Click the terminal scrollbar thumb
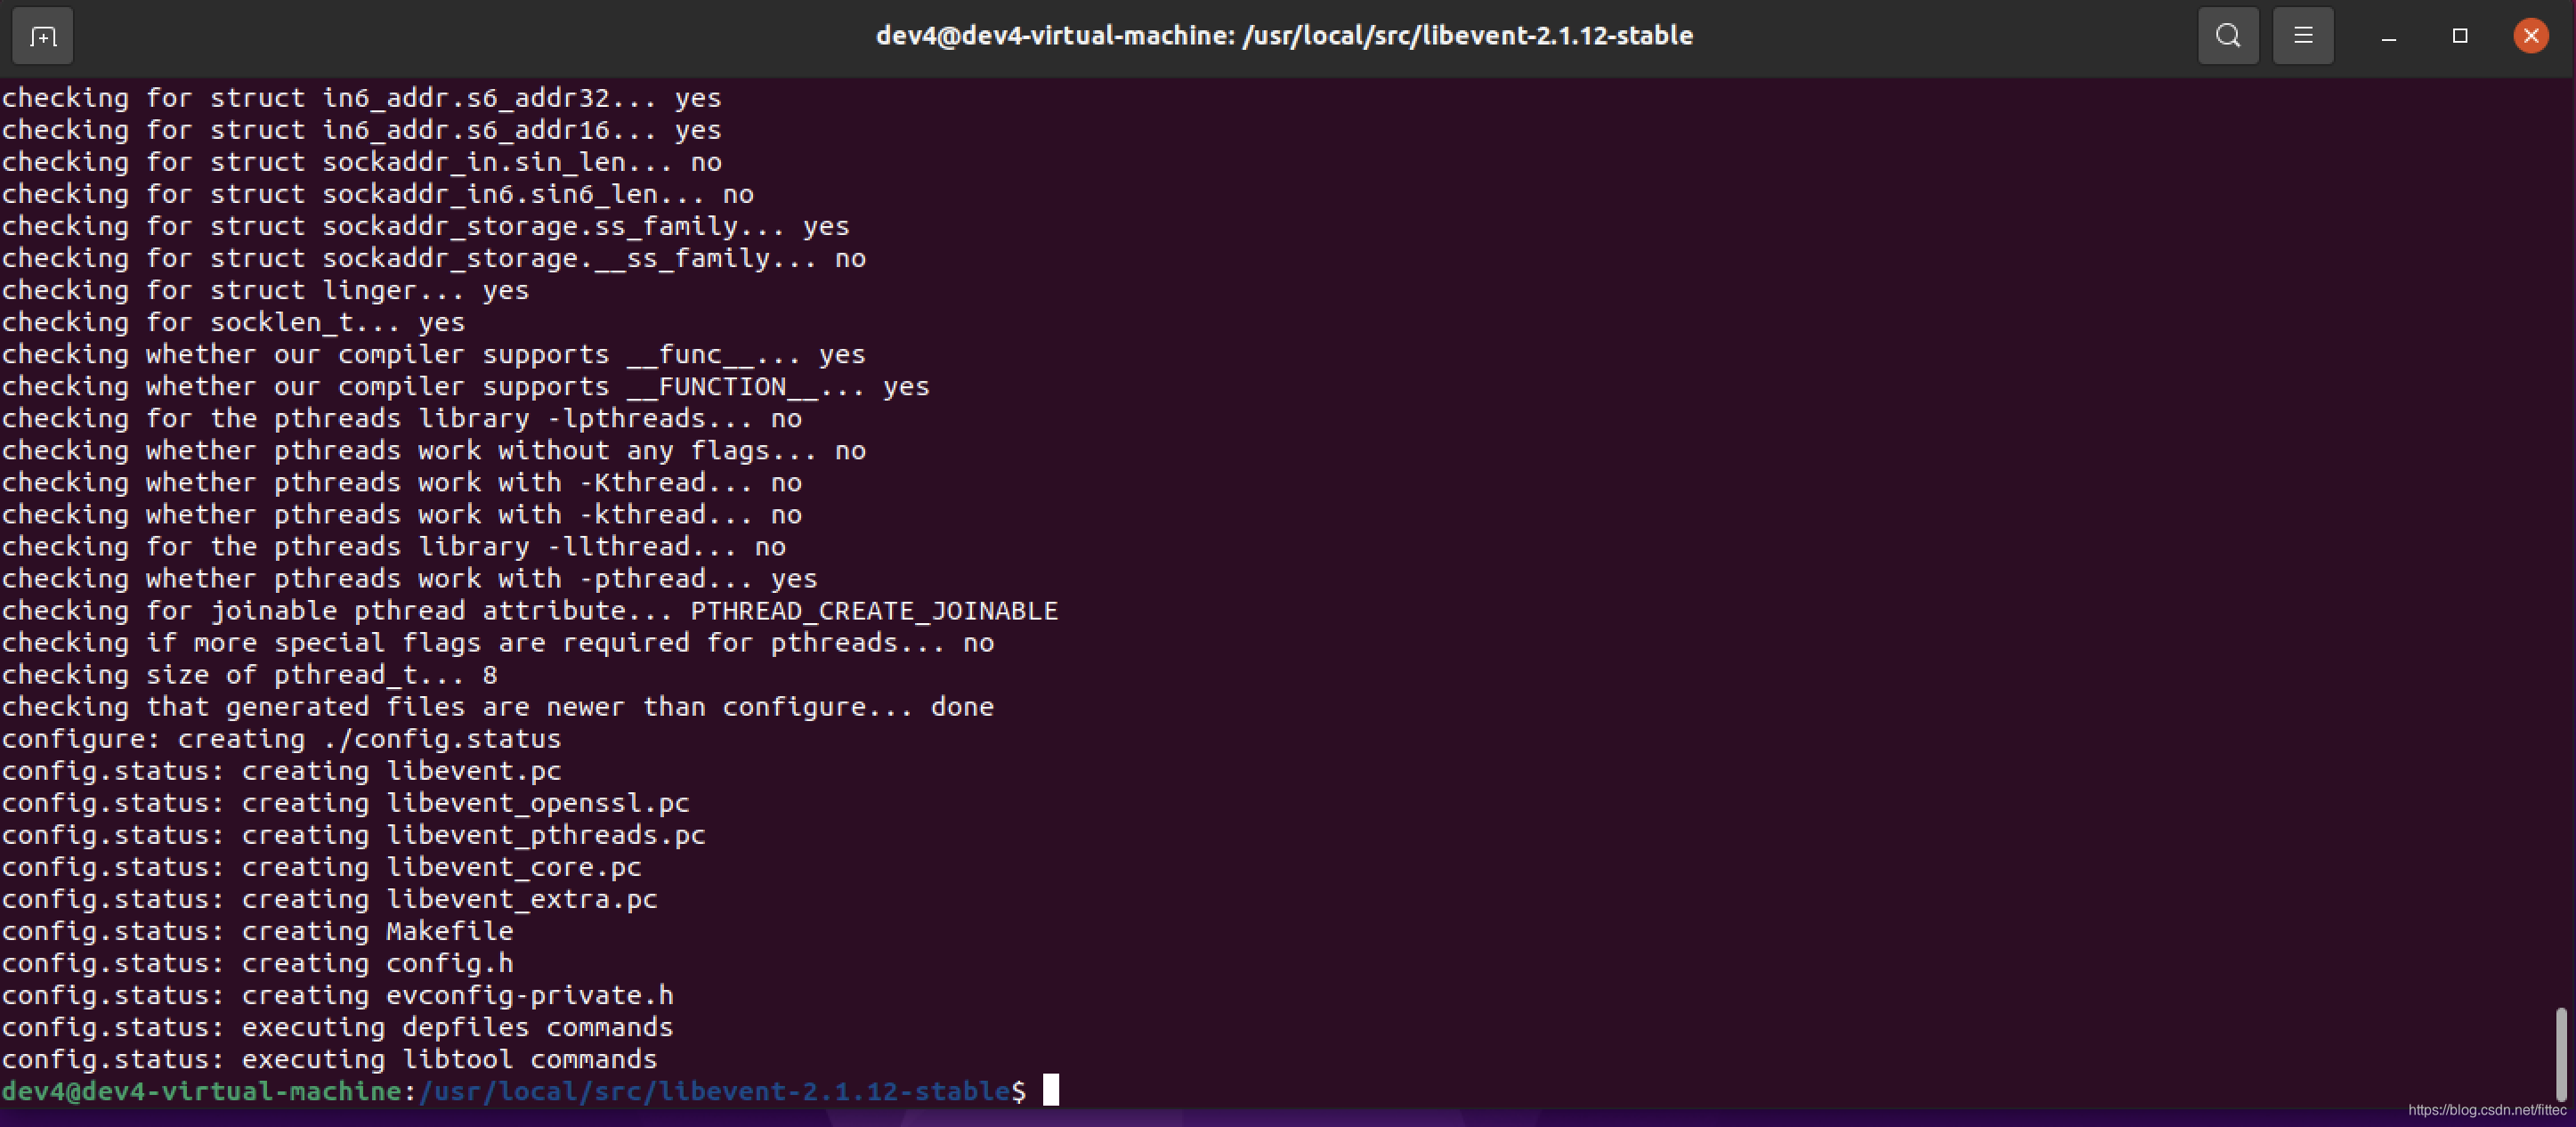The image size is (2576, 1127). pos(2561,1054)
